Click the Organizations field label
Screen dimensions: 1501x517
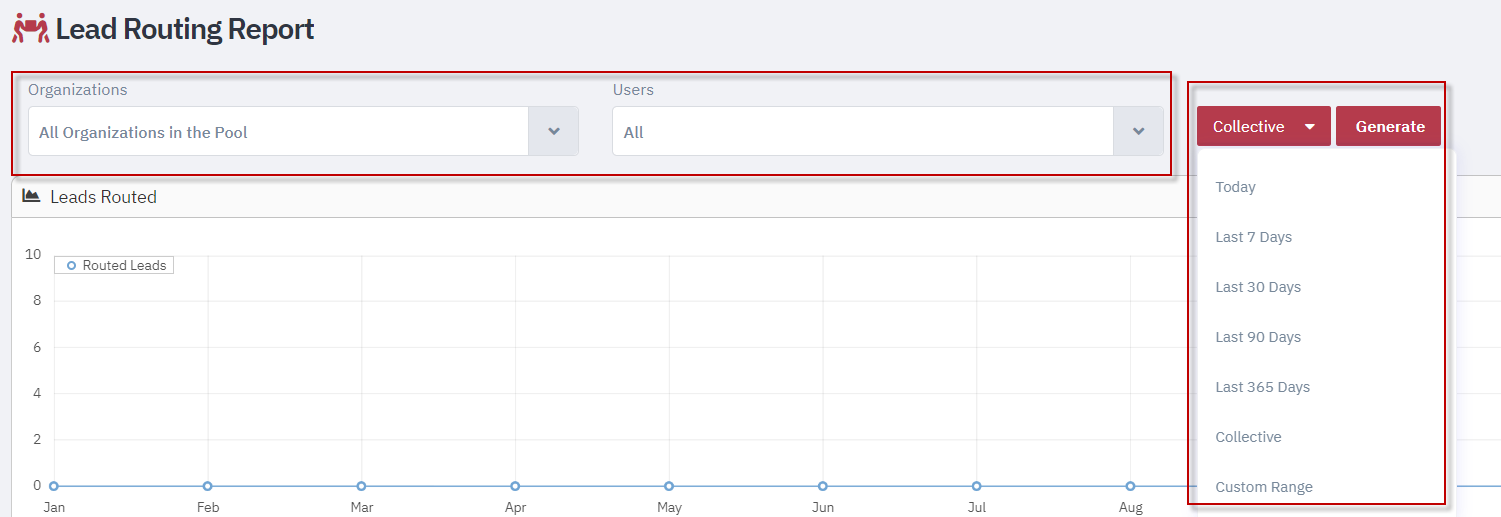[78, 89]
